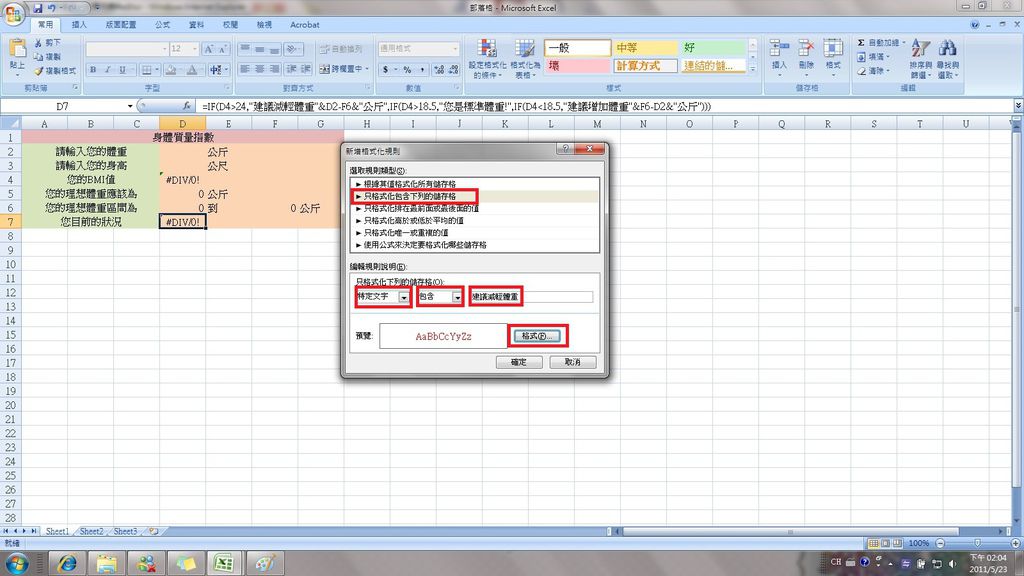Viewport: 1024px width, 576px height.
Task: Select the 壞 (Bad) cell style
Action: coord(577,66)
